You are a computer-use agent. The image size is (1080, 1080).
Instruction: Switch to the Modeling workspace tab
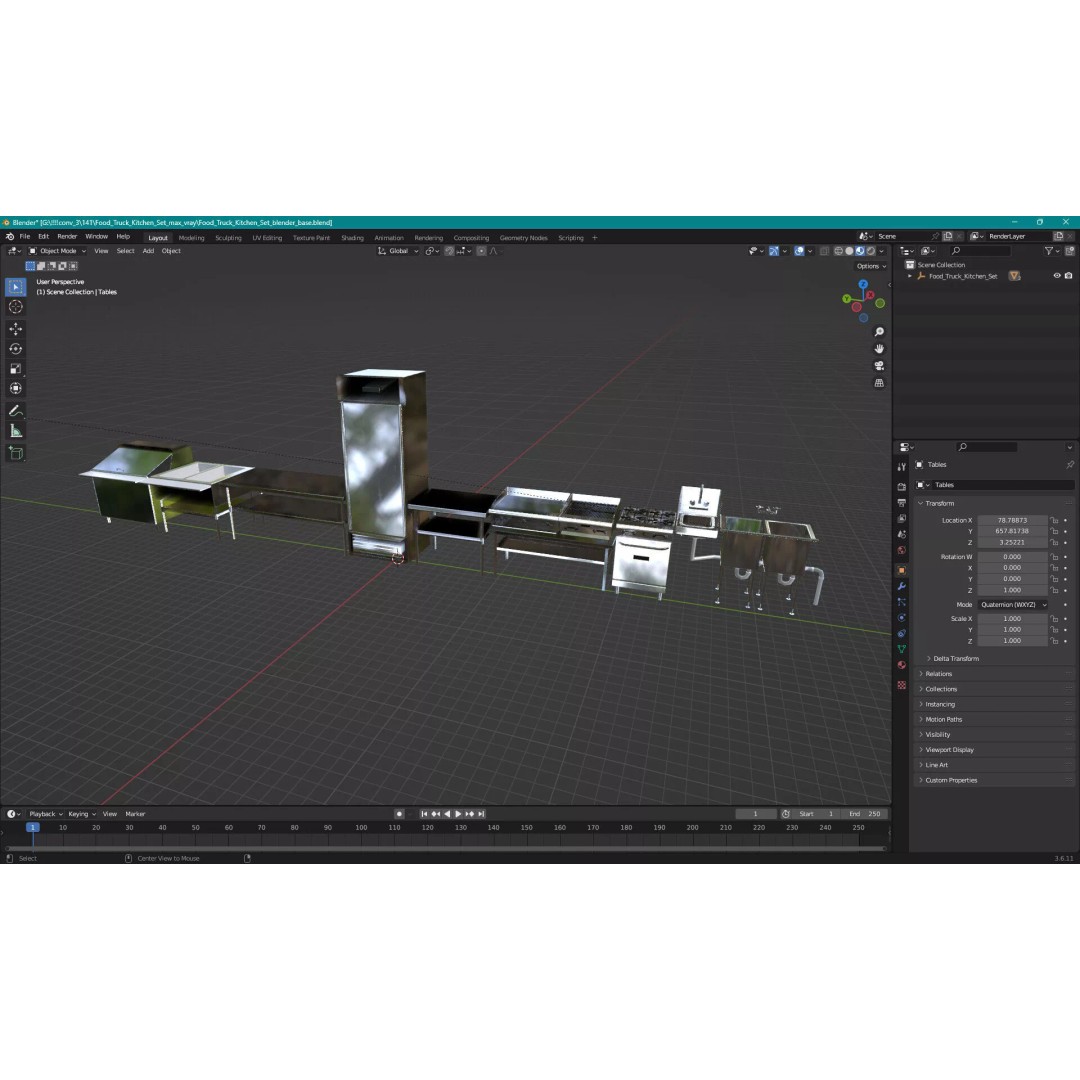(191, 238)
